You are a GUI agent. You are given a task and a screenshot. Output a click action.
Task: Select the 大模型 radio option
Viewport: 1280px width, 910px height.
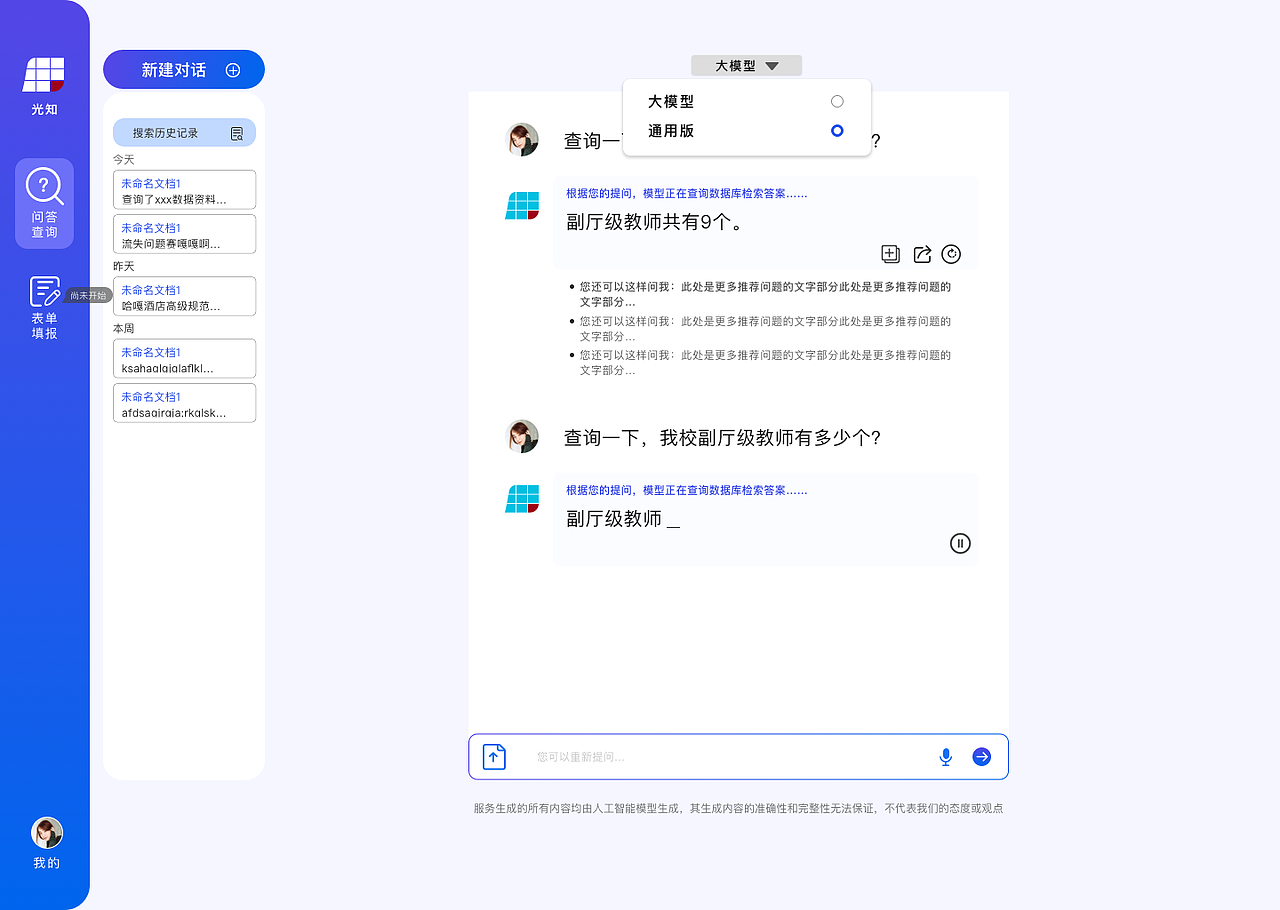(x=836, y=100)
